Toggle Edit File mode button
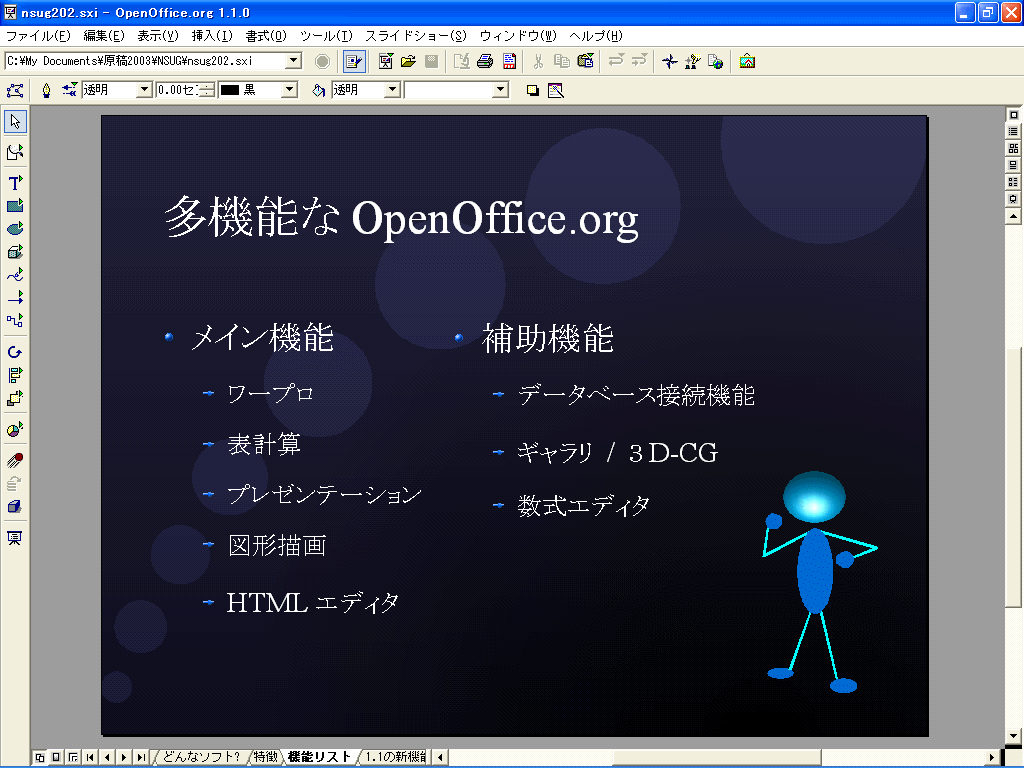The height and width of the screenshot is (768, 1024). [x=354, y=61]
